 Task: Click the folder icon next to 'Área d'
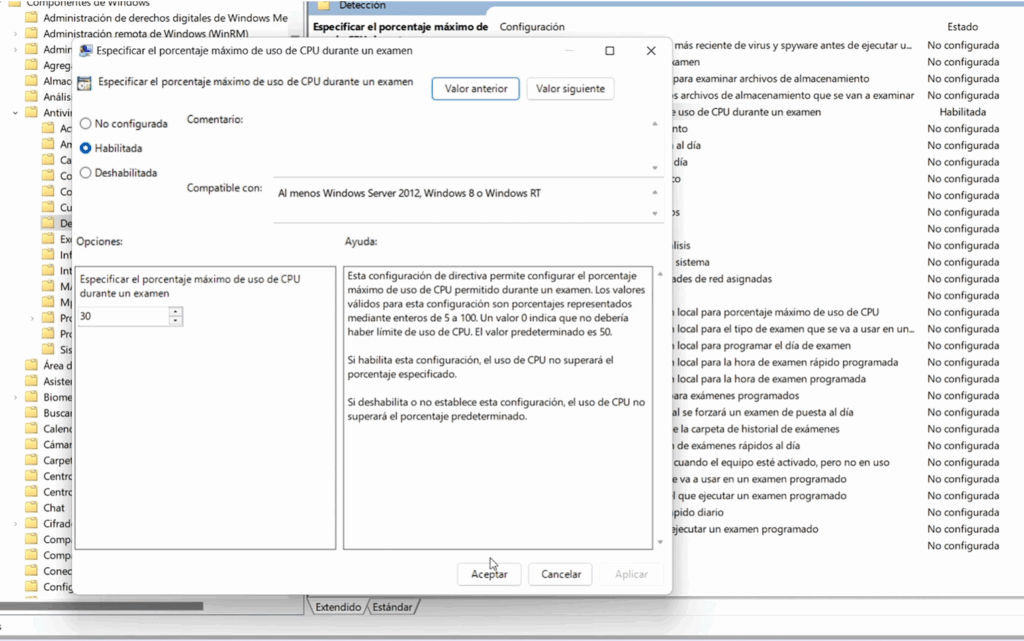pyautogui.click(x=31, y=365)
